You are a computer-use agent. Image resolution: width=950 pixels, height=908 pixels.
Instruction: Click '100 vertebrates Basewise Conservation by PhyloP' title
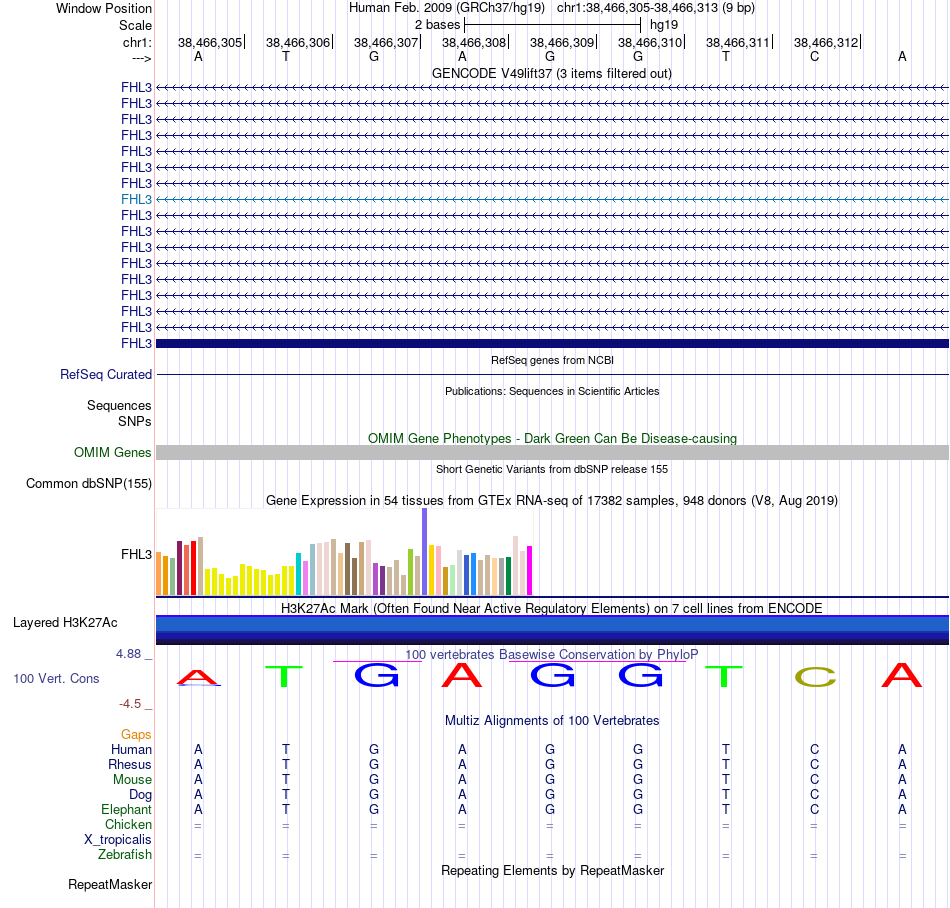click(x=552, y=654)
